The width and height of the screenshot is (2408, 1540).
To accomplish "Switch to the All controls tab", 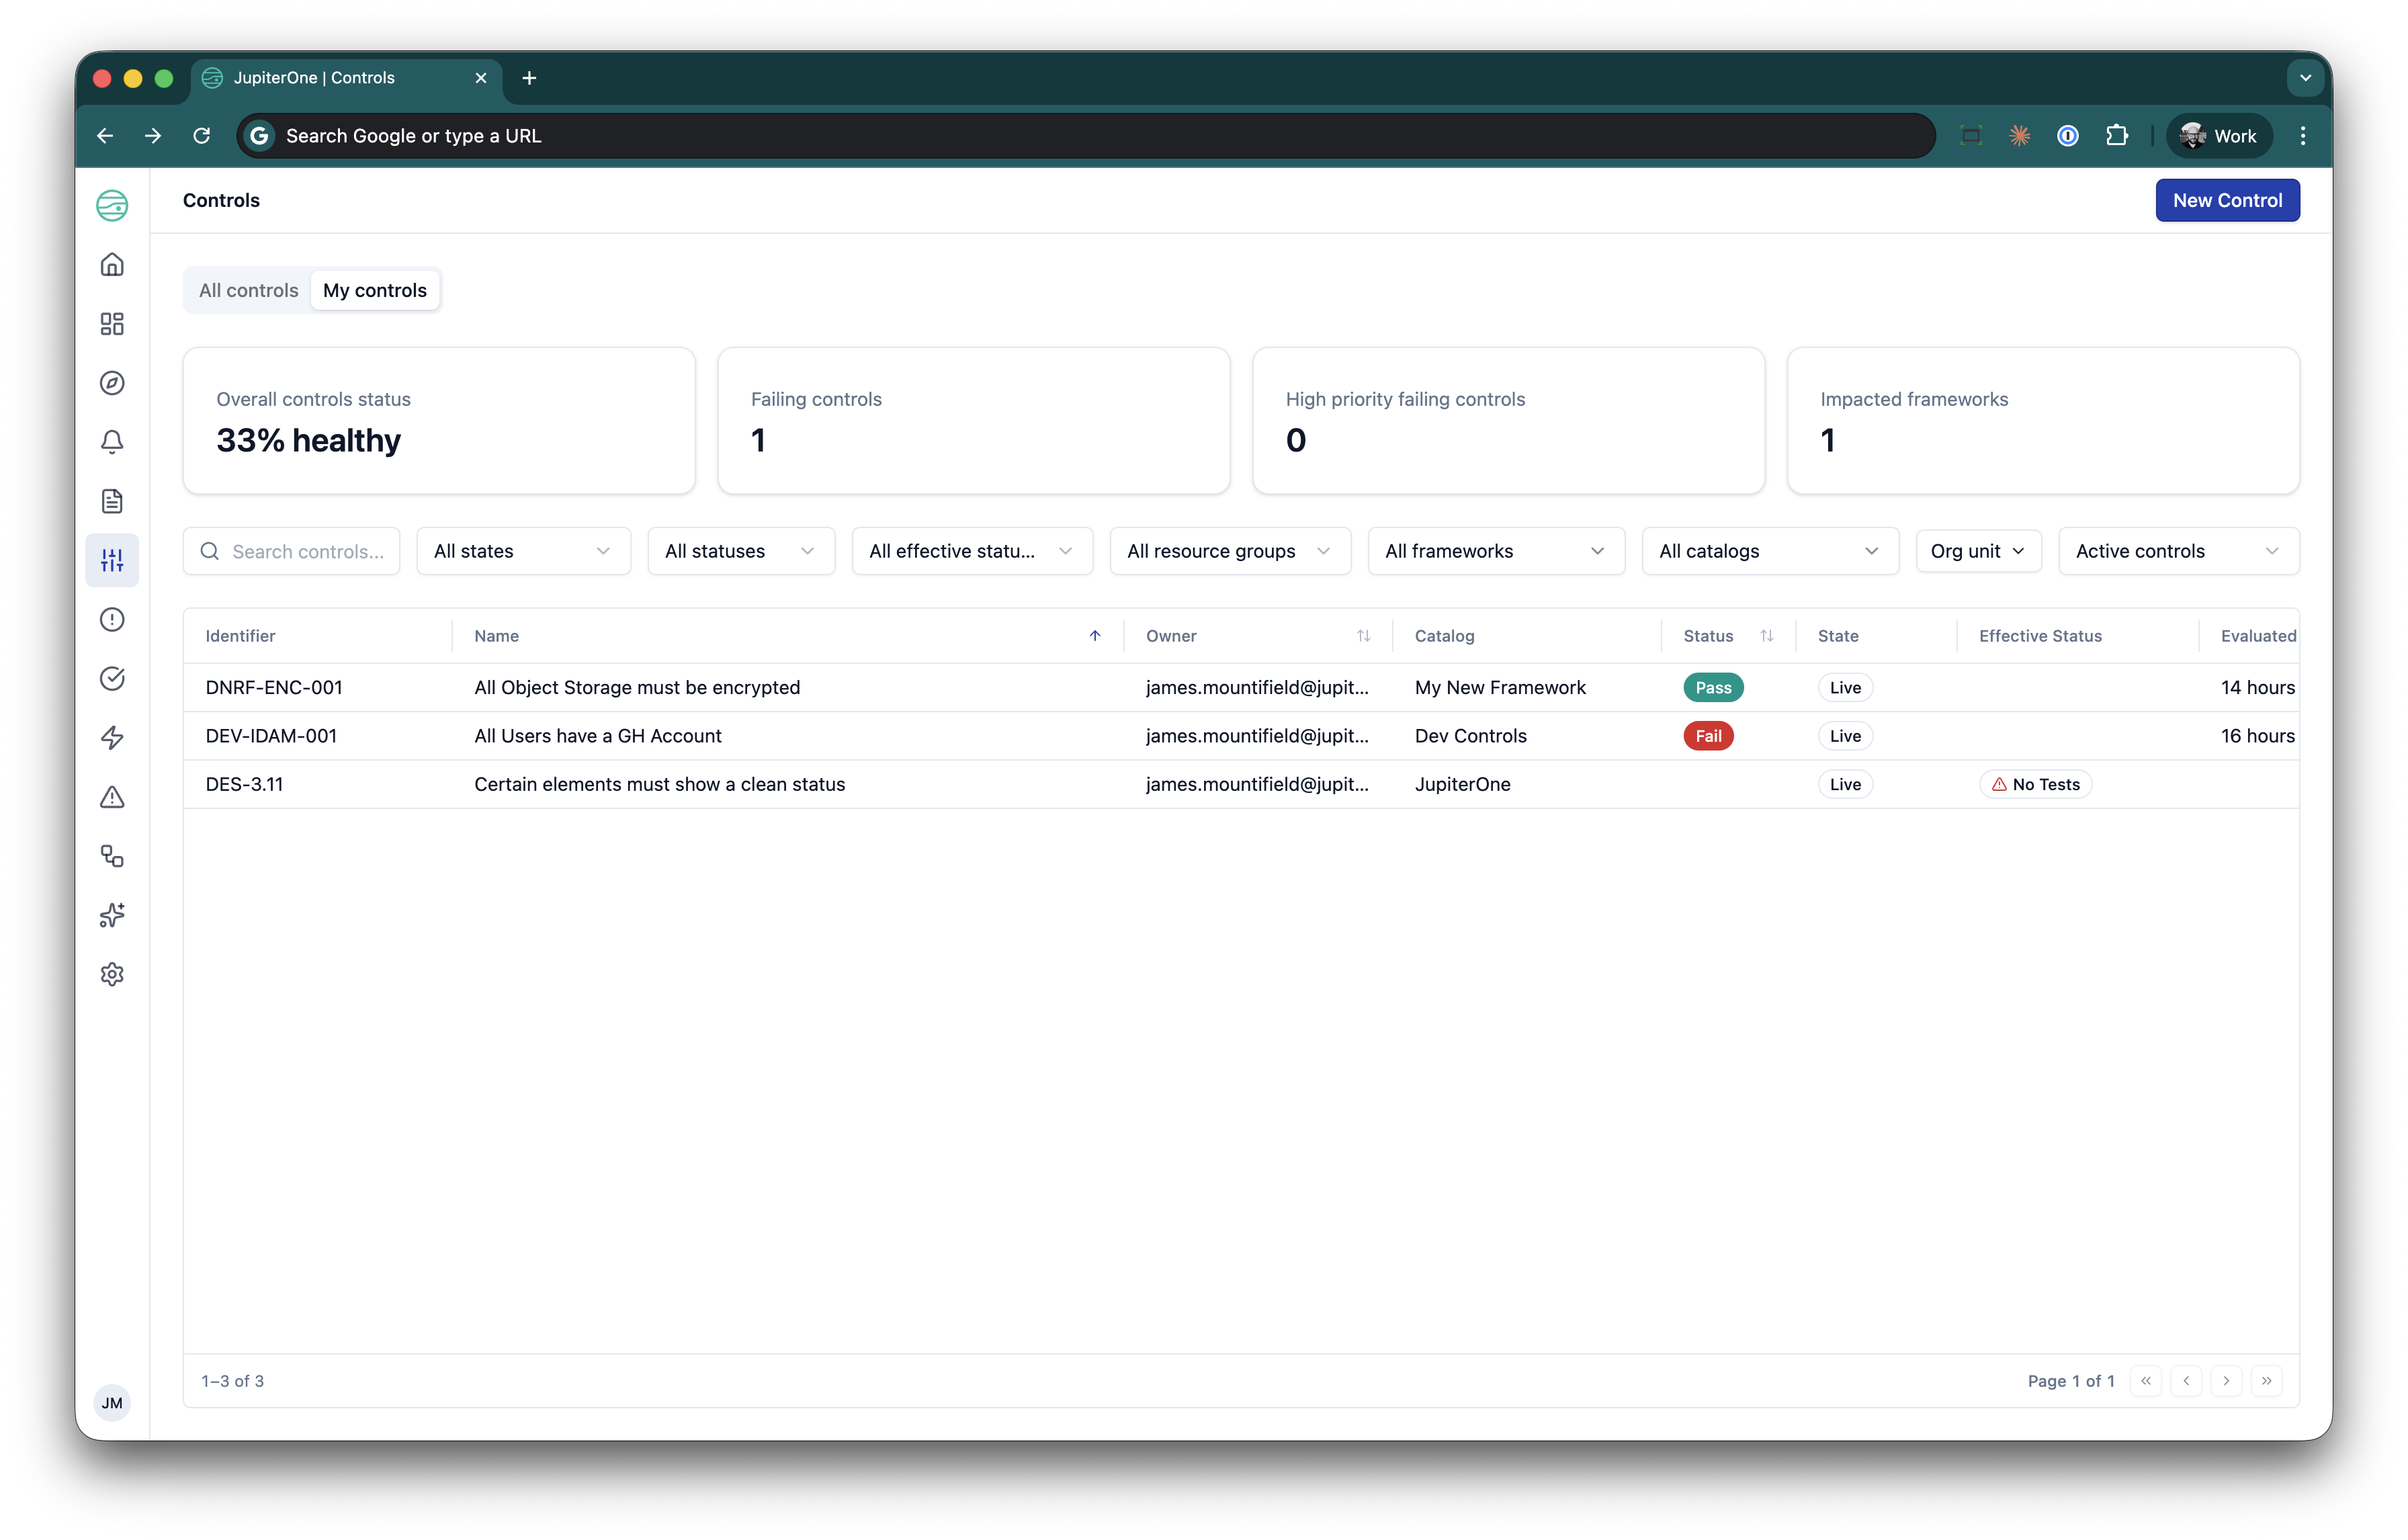I will (x=247, y=290).
